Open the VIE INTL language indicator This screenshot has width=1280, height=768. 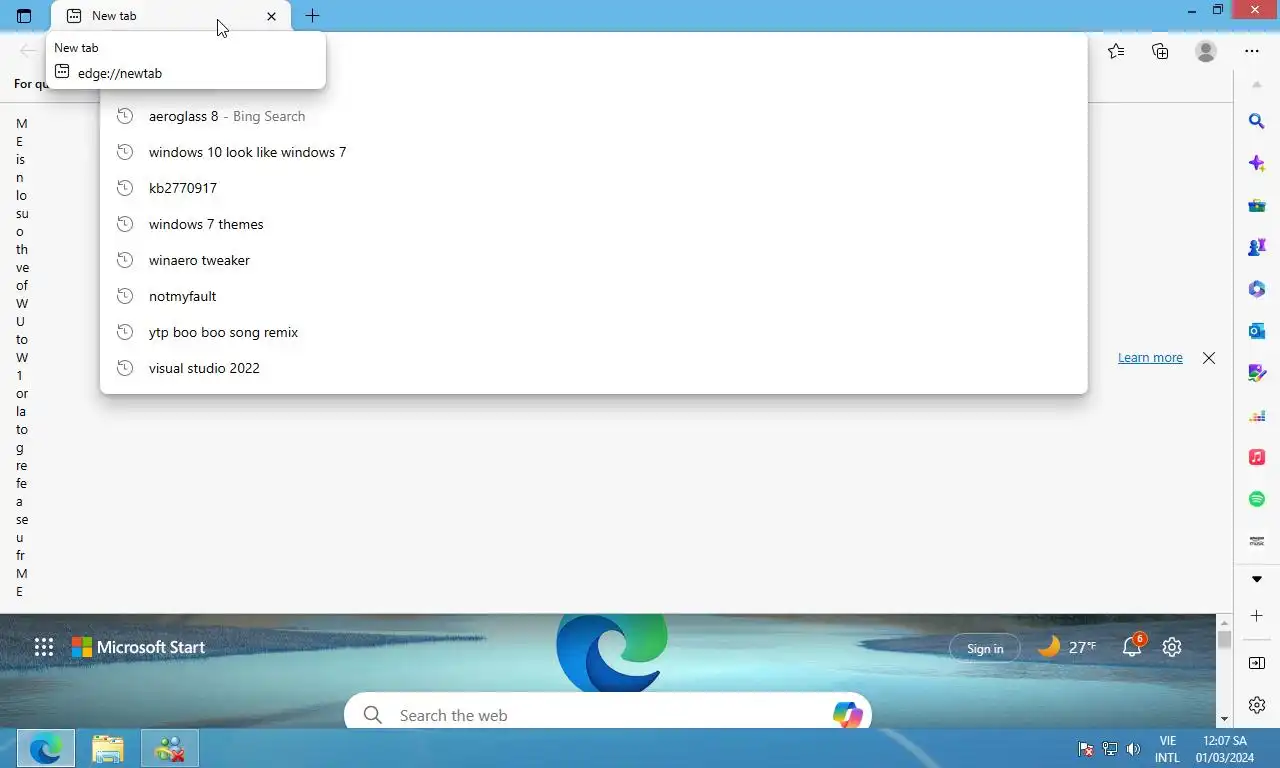coord(1167,749)
